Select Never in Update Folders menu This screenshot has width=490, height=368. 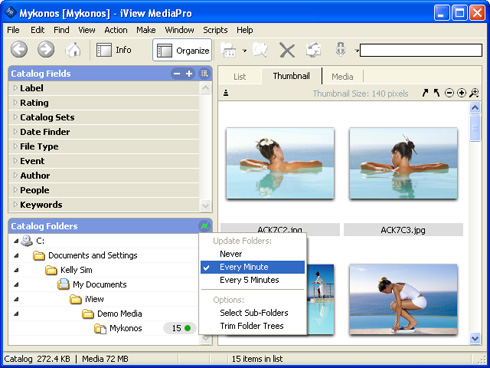click(x=253, y=254)
